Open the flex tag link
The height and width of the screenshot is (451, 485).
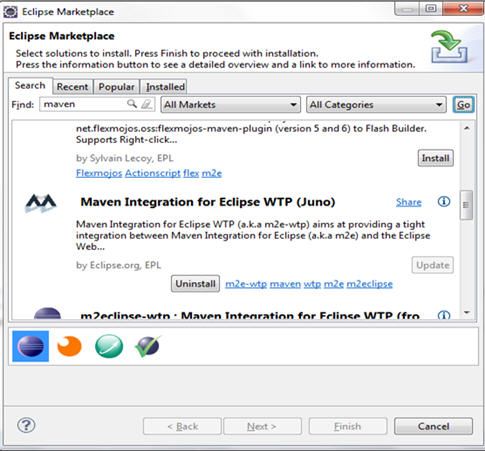tap(191, 173)
